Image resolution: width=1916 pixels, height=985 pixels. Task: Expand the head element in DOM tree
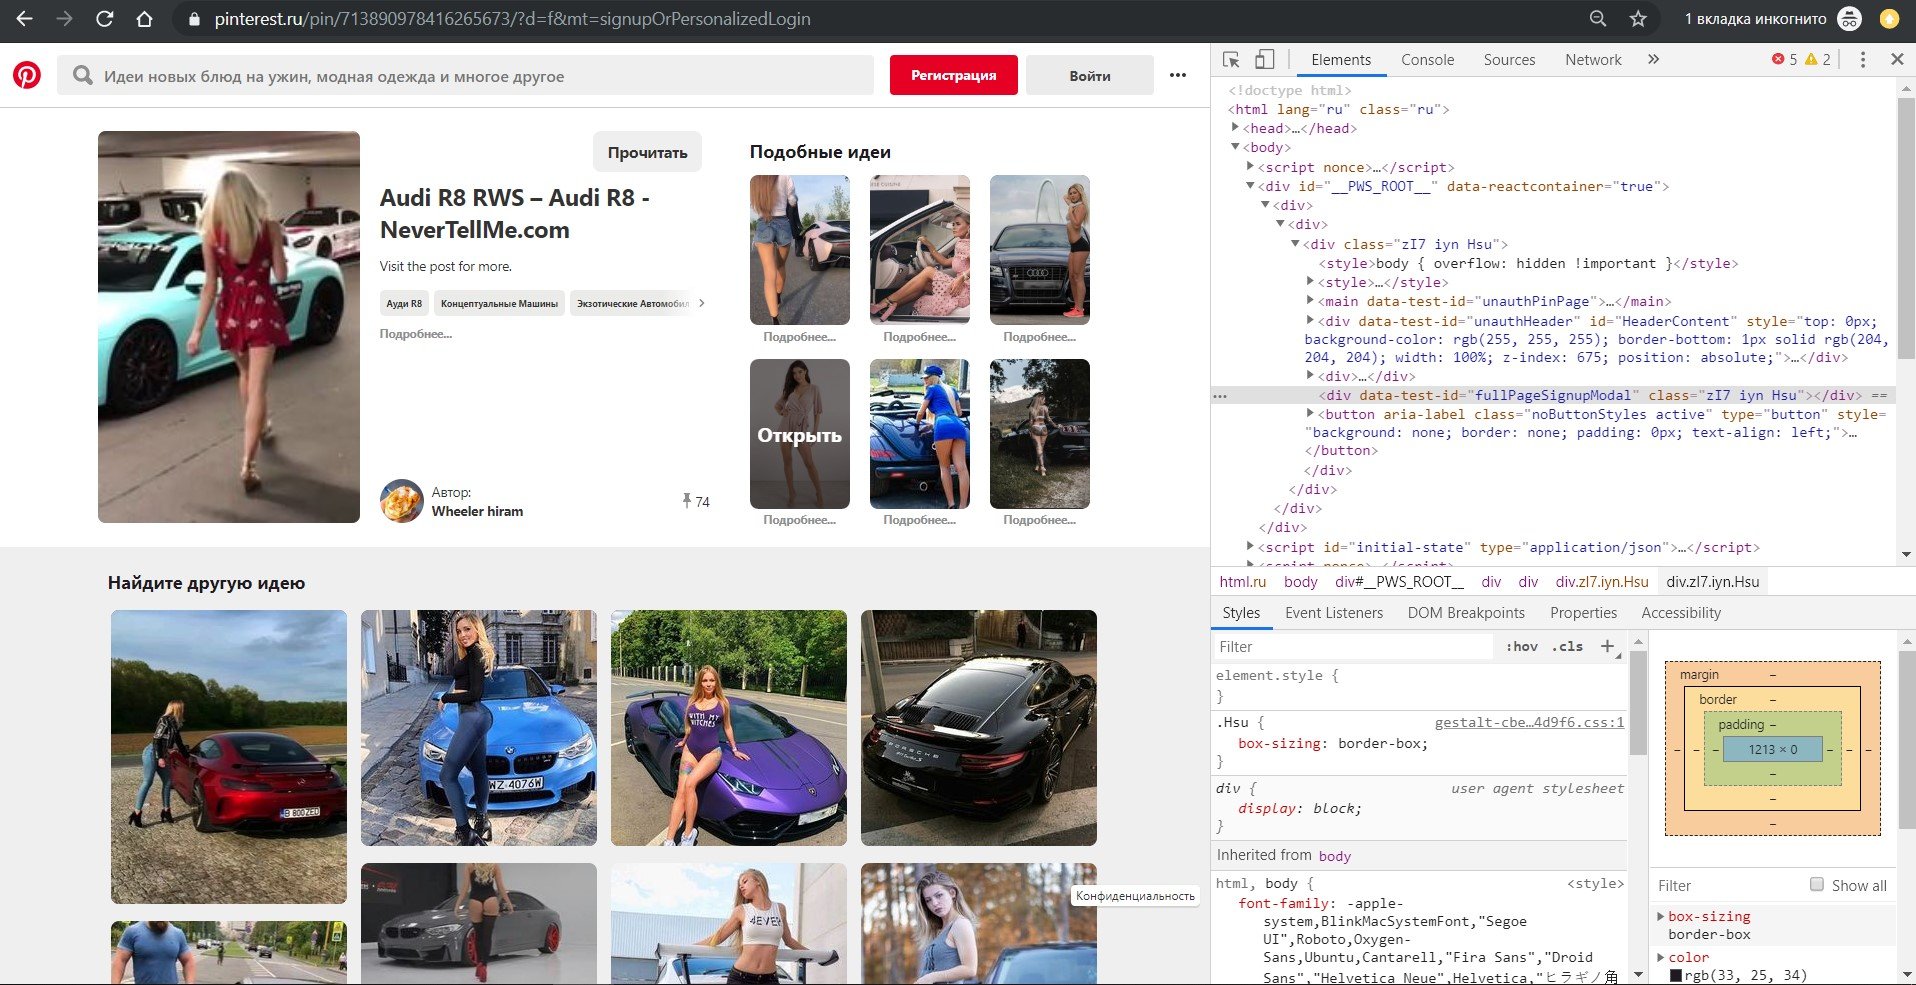1236,128
